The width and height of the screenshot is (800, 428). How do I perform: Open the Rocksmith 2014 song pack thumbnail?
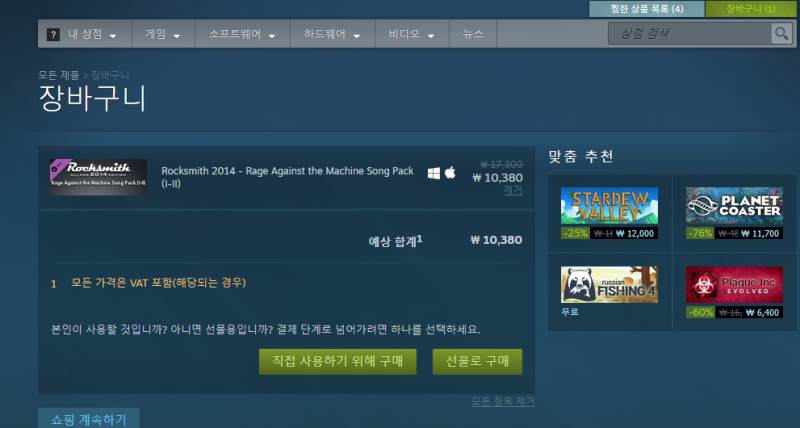98,177
